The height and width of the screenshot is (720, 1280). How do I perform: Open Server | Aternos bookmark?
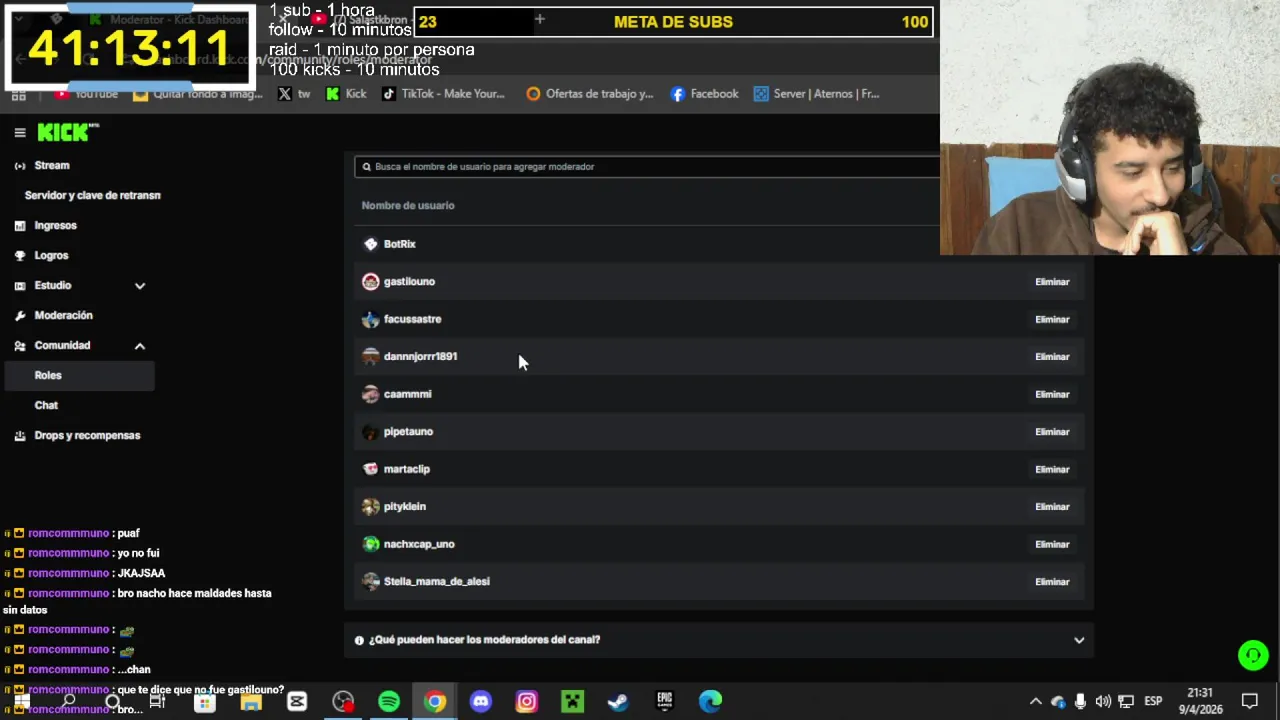pos(817,94)
